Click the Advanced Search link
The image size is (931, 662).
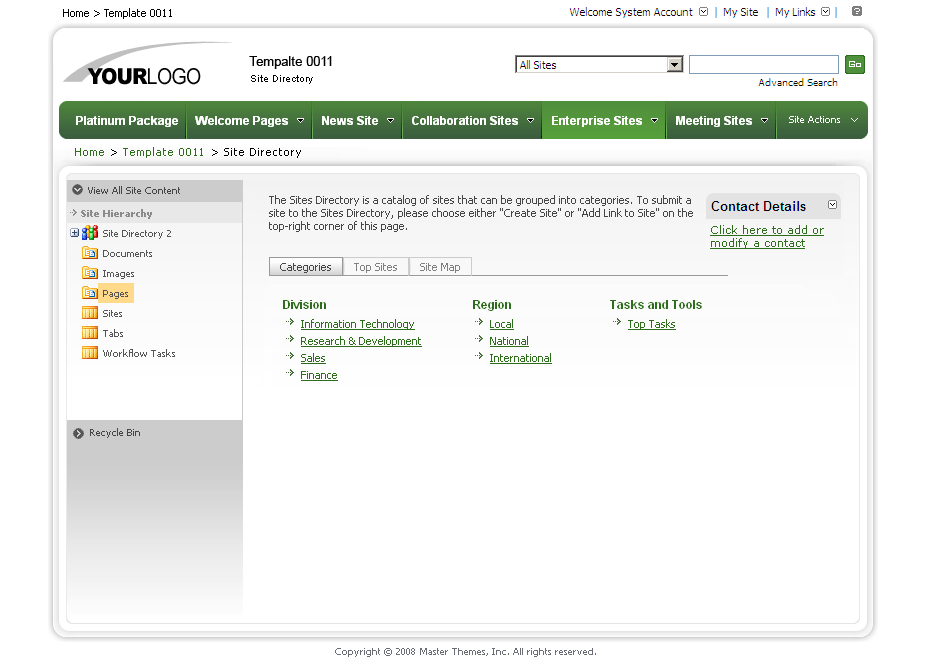(797, 82)
